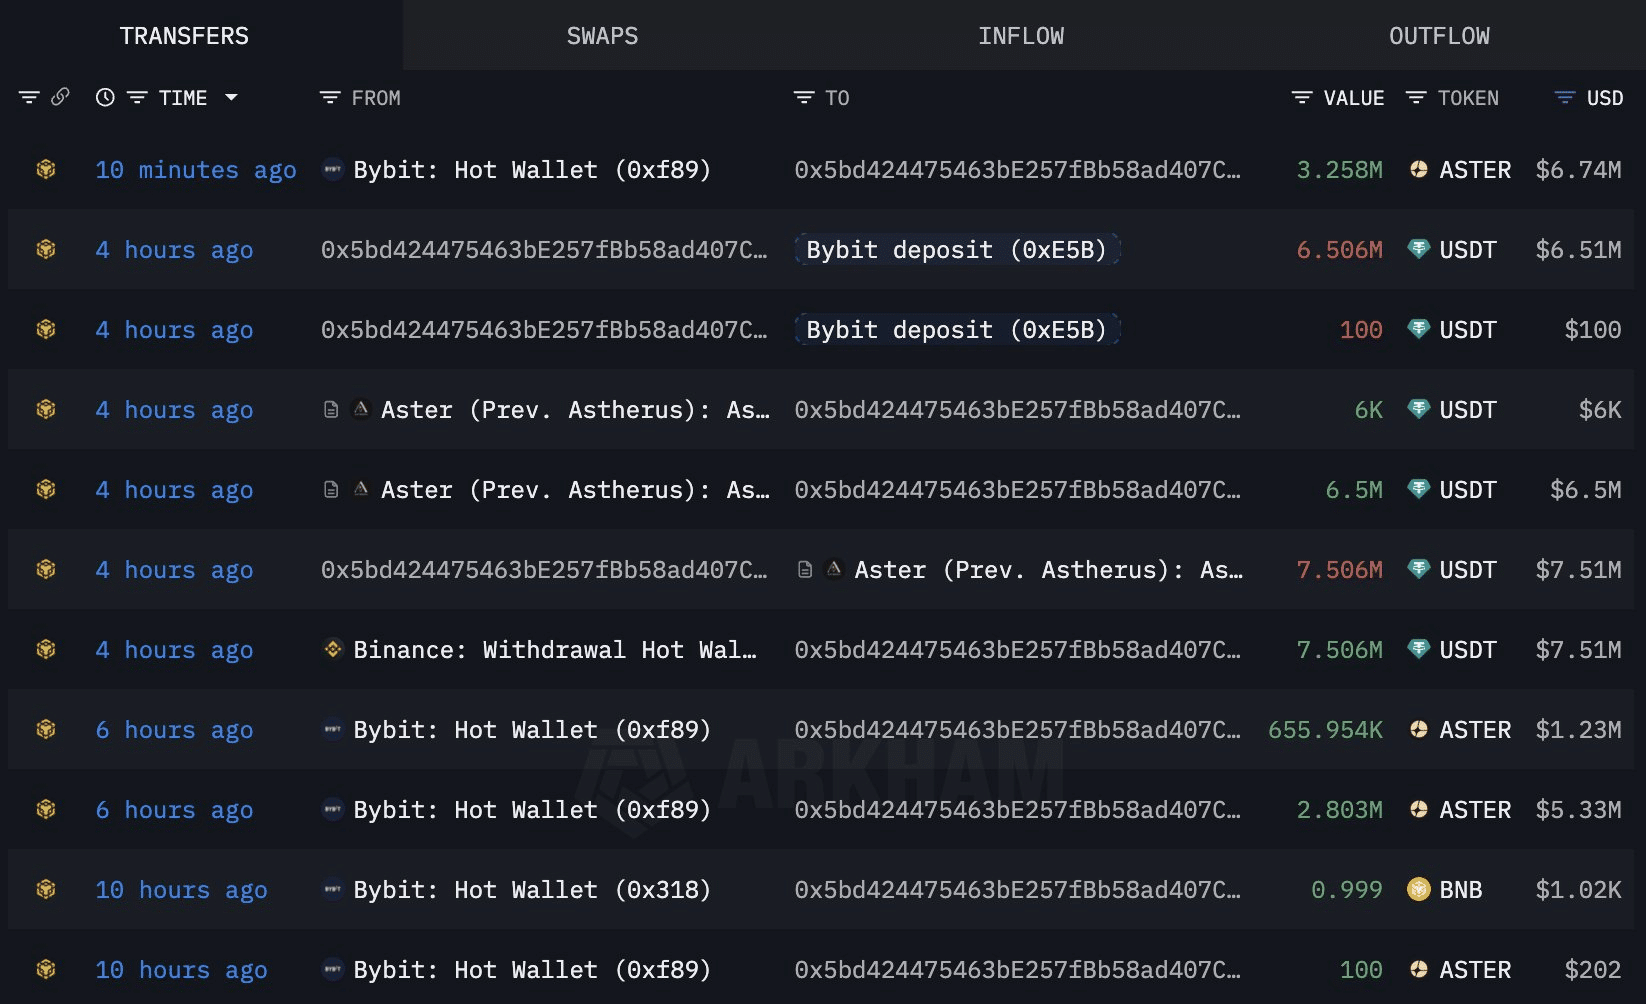Open Bybit Hot Wallet (0xf89) in the $202 row
The width and height of the screenshot is (1646, 1004).
532,970
